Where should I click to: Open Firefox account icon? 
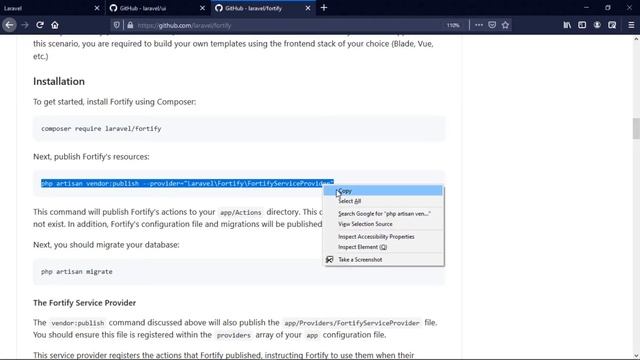[x=597, y=25]
